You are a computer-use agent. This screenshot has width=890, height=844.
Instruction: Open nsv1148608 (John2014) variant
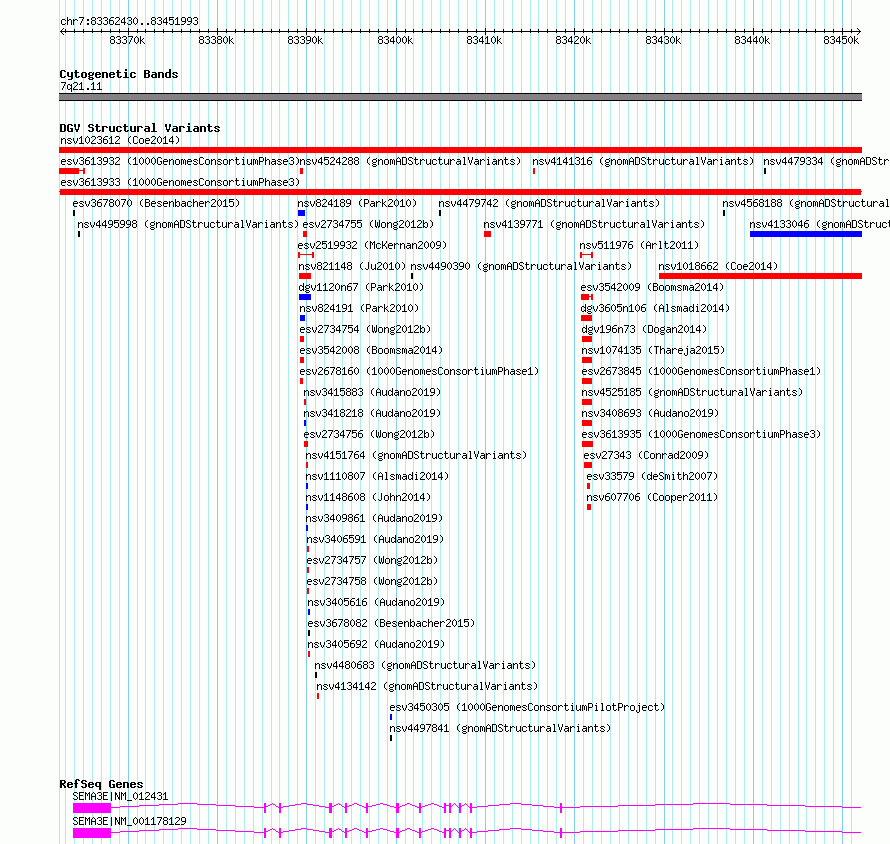tap(368, 497)
